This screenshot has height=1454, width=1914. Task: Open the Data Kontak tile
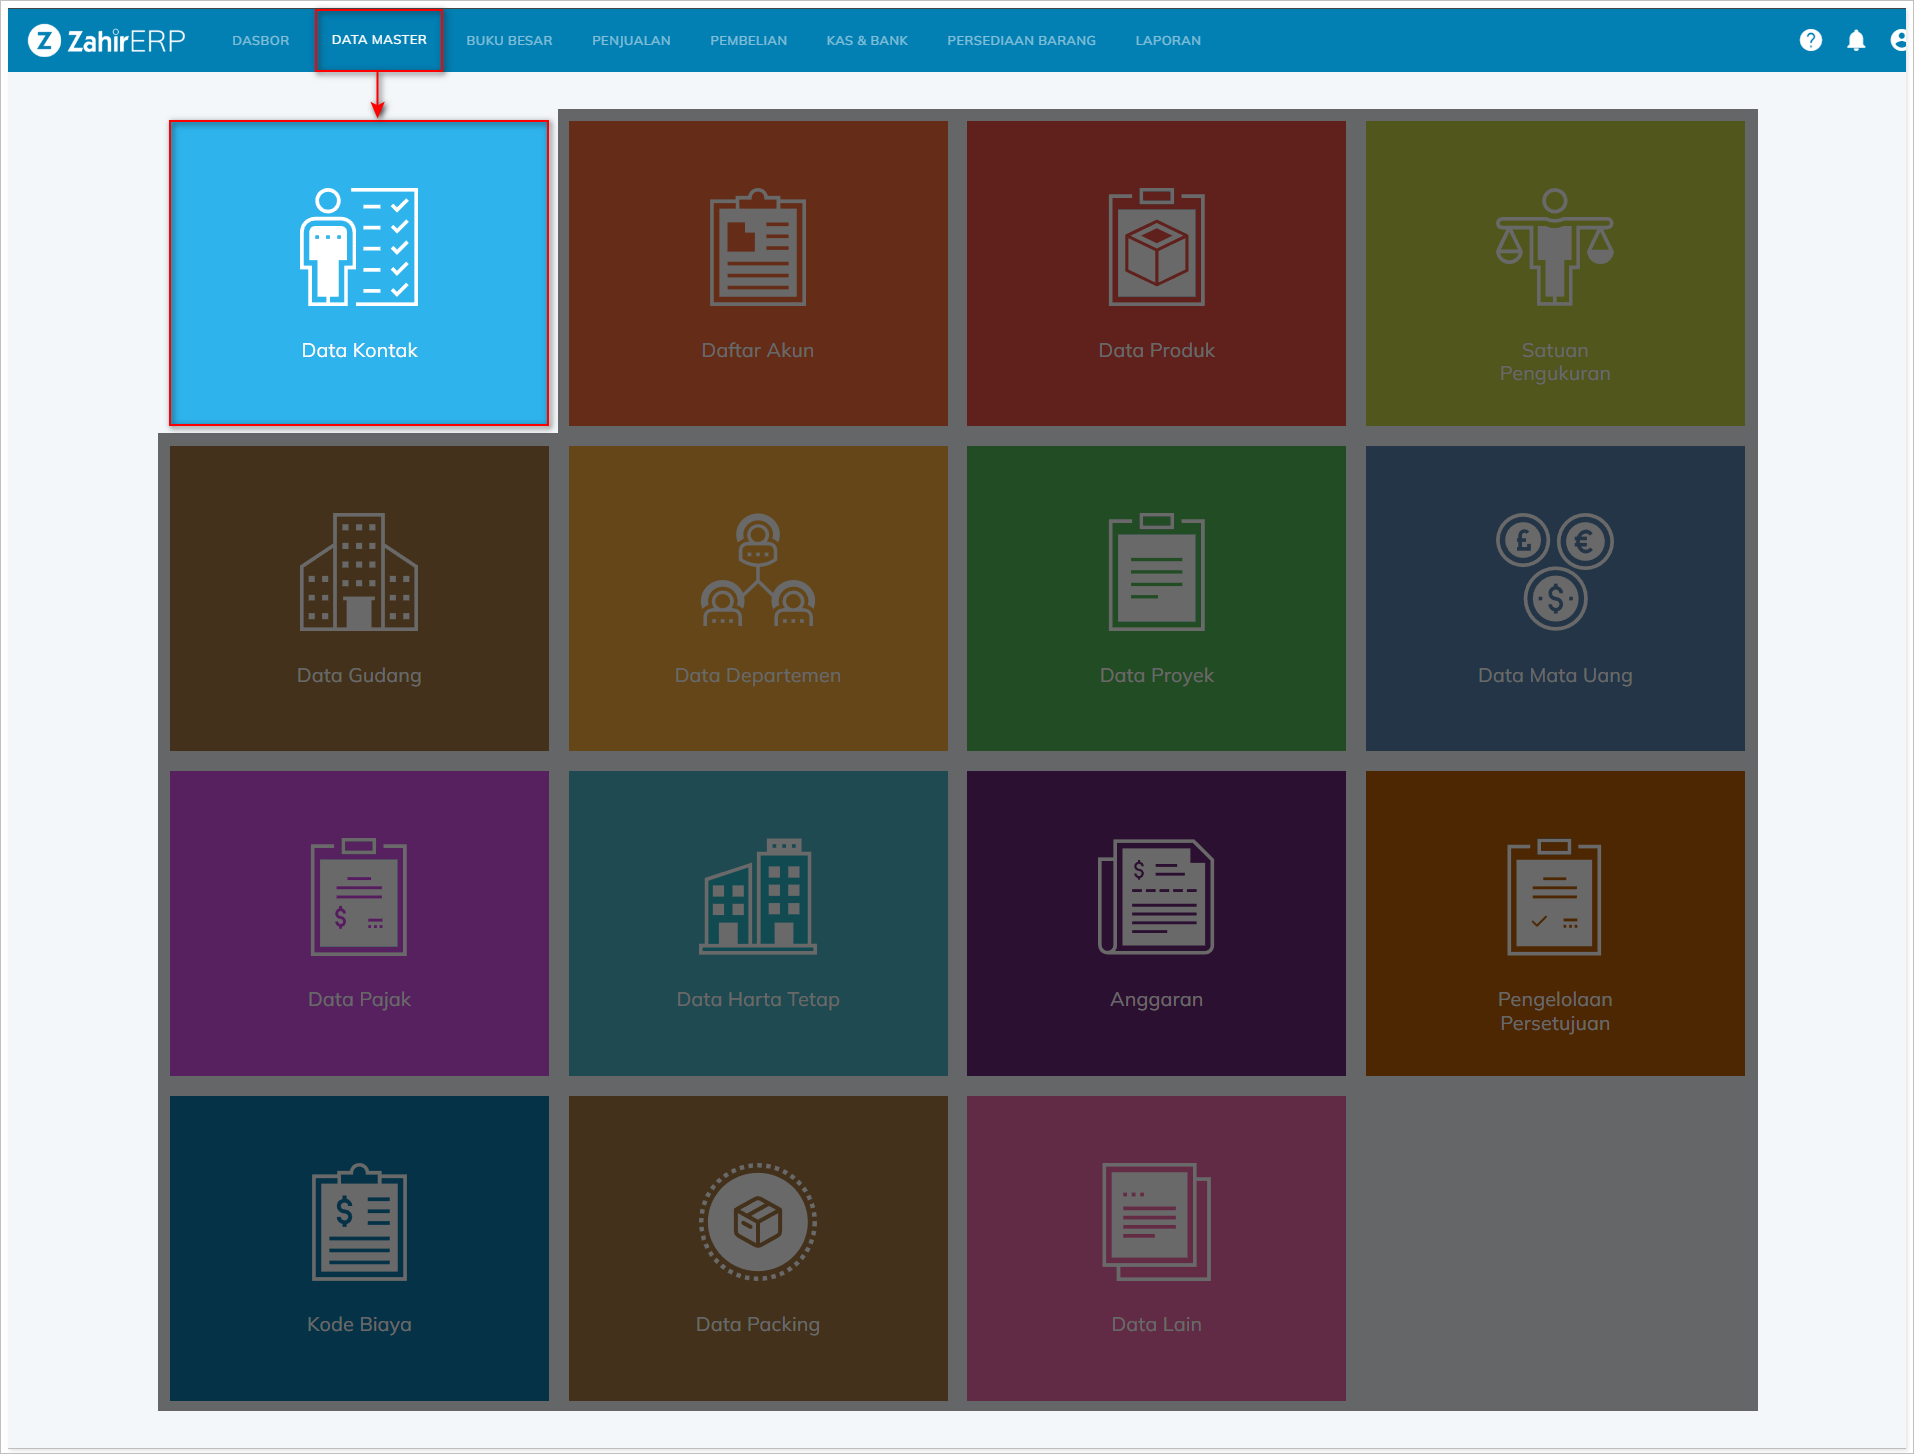(x=359, y=273)
